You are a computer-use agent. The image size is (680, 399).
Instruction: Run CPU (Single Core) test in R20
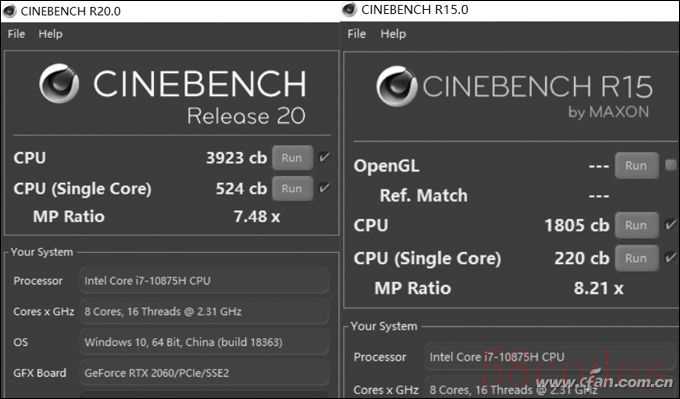pos(292,188)
